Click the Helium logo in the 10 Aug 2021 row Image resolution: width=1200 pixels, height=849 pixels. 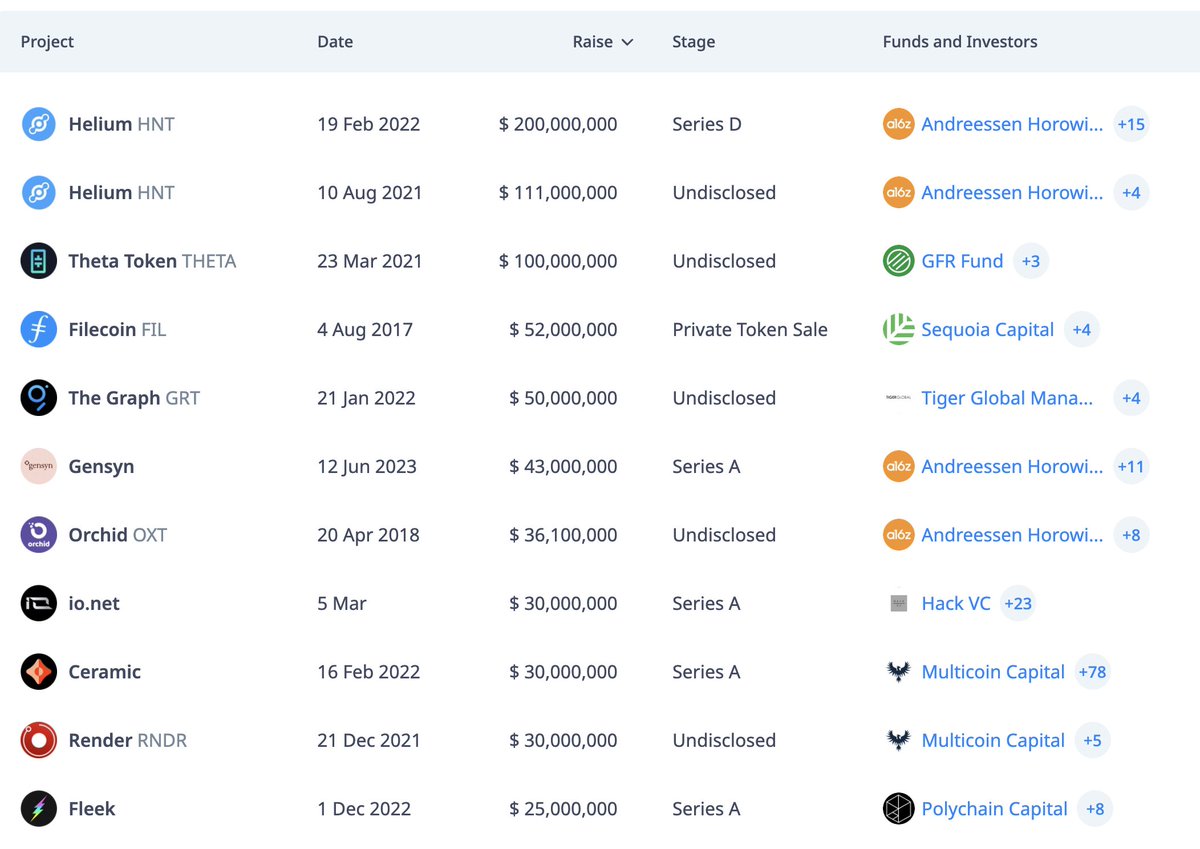39,193
